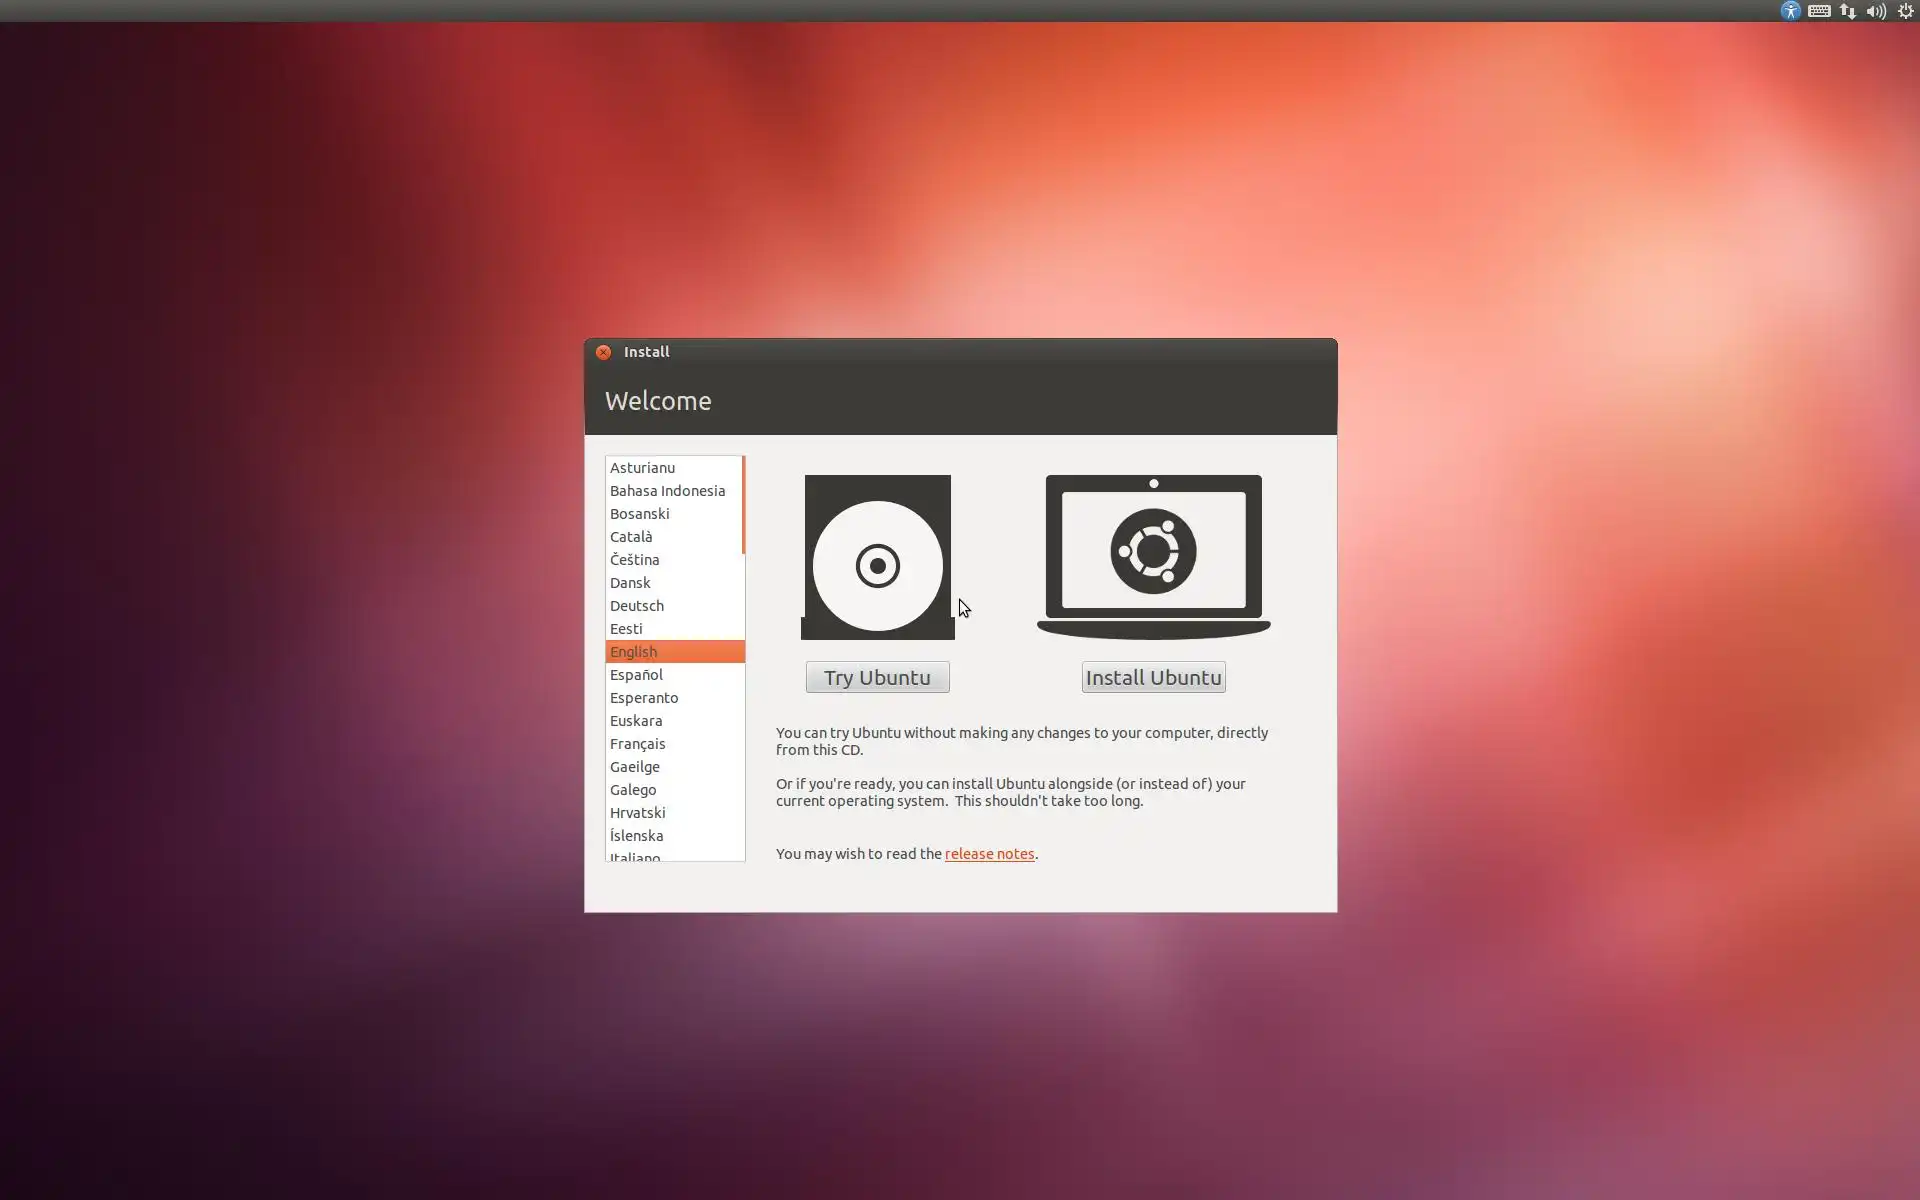This screenshot has height=1200, width=1920.
Task: Select Español in the language list
Action: pyautogui.click(x=636, y=675)
